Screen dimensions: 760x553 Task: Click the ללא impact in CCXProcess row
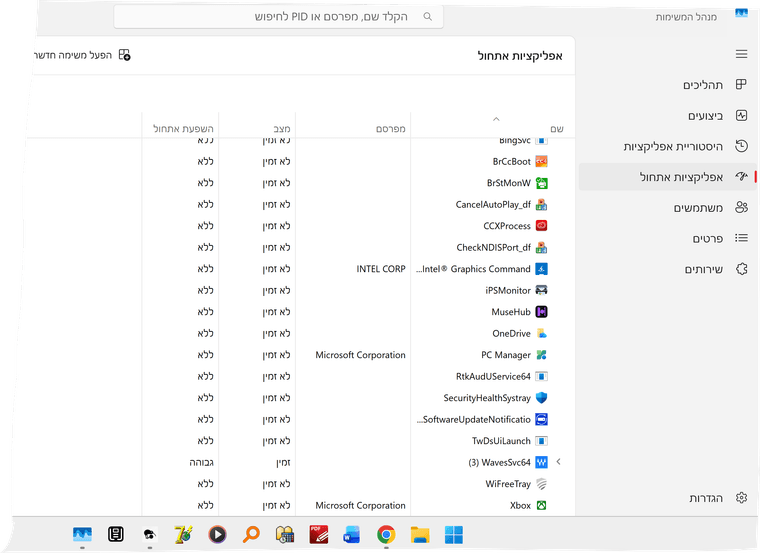[206, 226]
